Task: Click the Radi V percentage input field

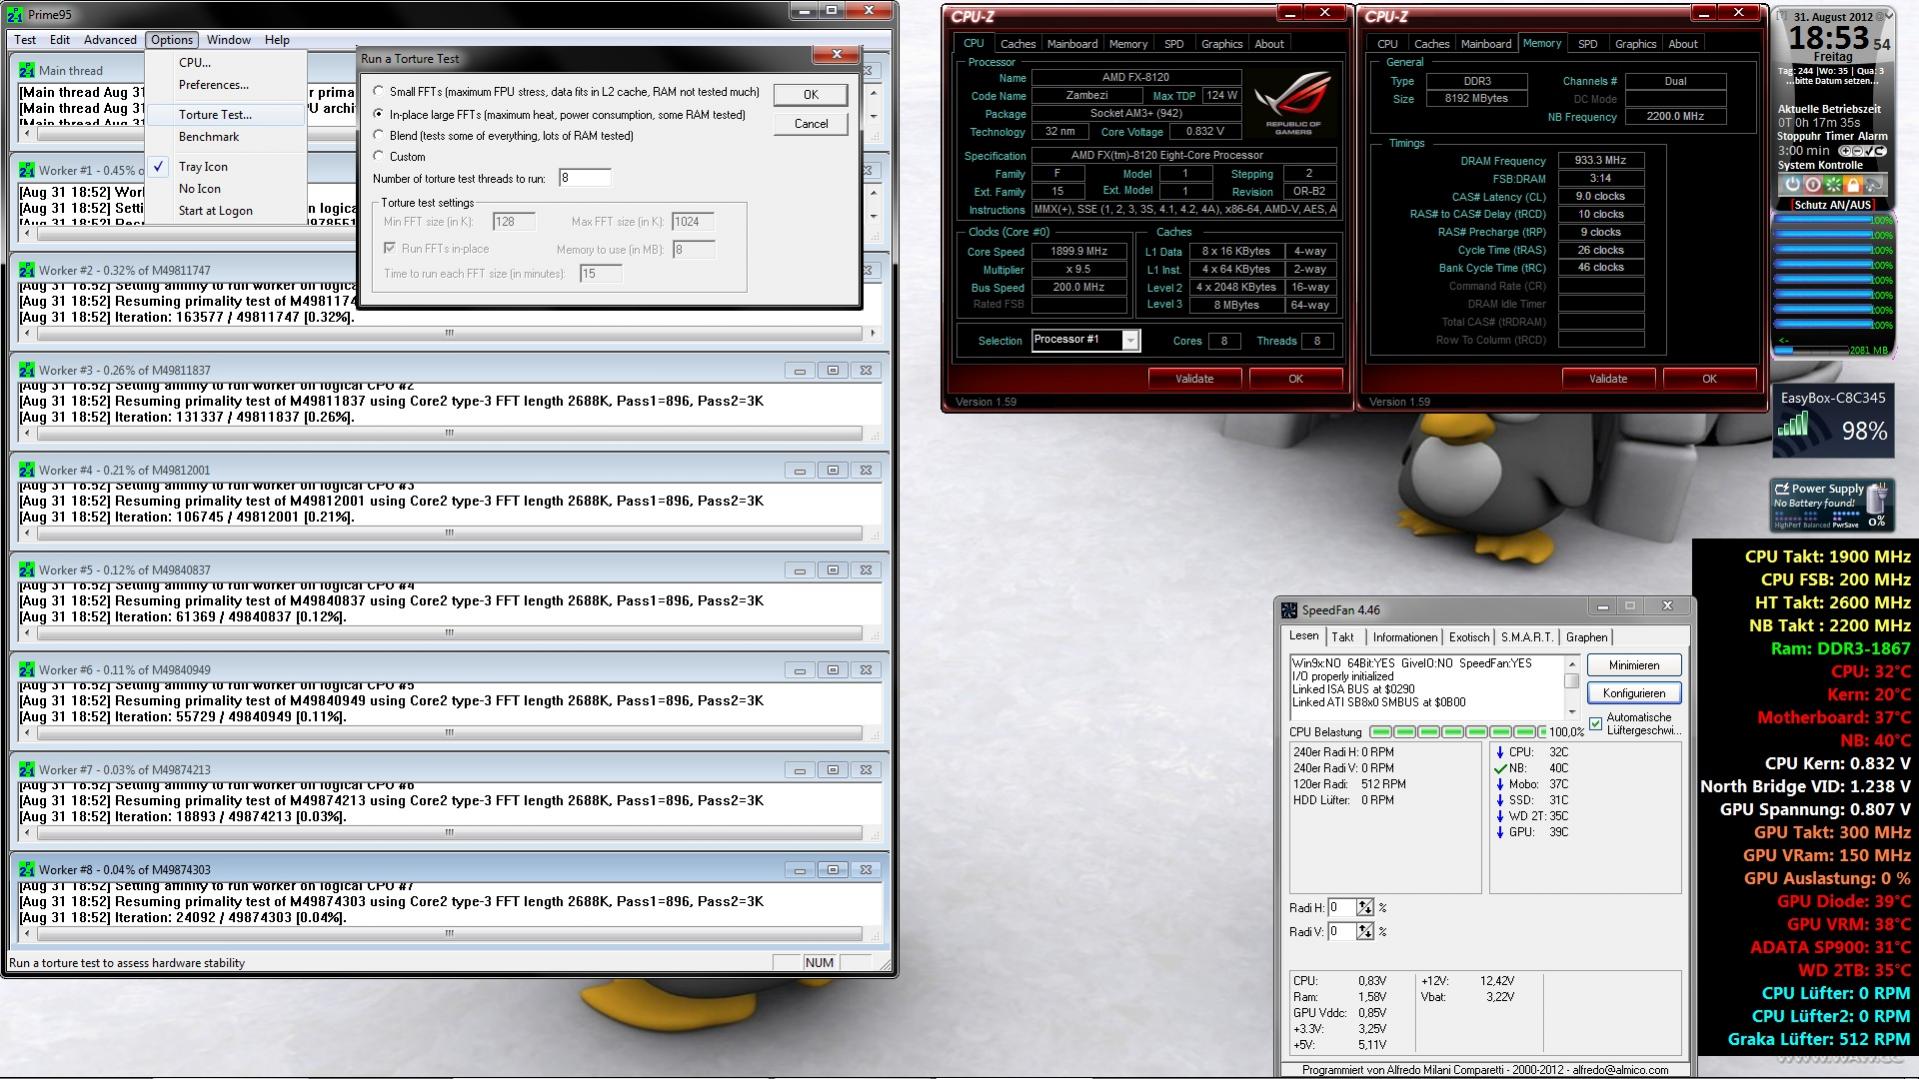Action: tap(1341, 932)
